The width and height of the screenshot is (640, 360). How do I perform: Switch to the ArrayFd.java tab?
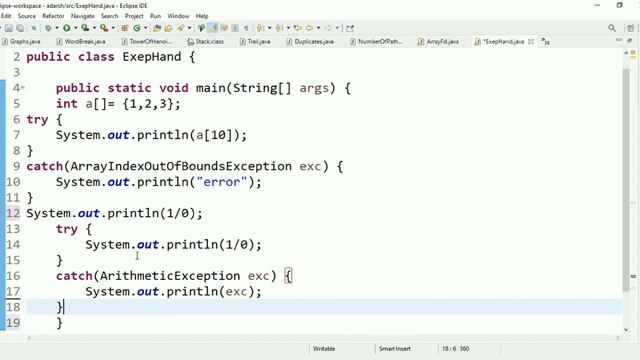point(439,41)
